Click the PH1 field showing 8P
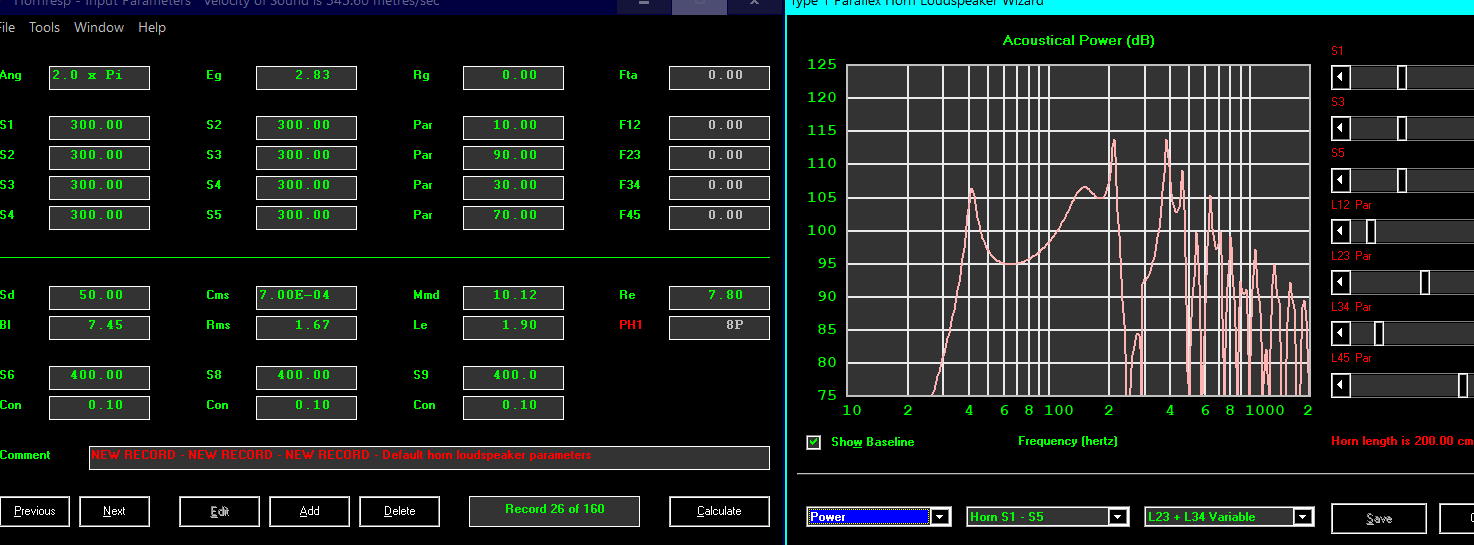The height and width of the screenshot is (545, 1474). coord(719,327)
